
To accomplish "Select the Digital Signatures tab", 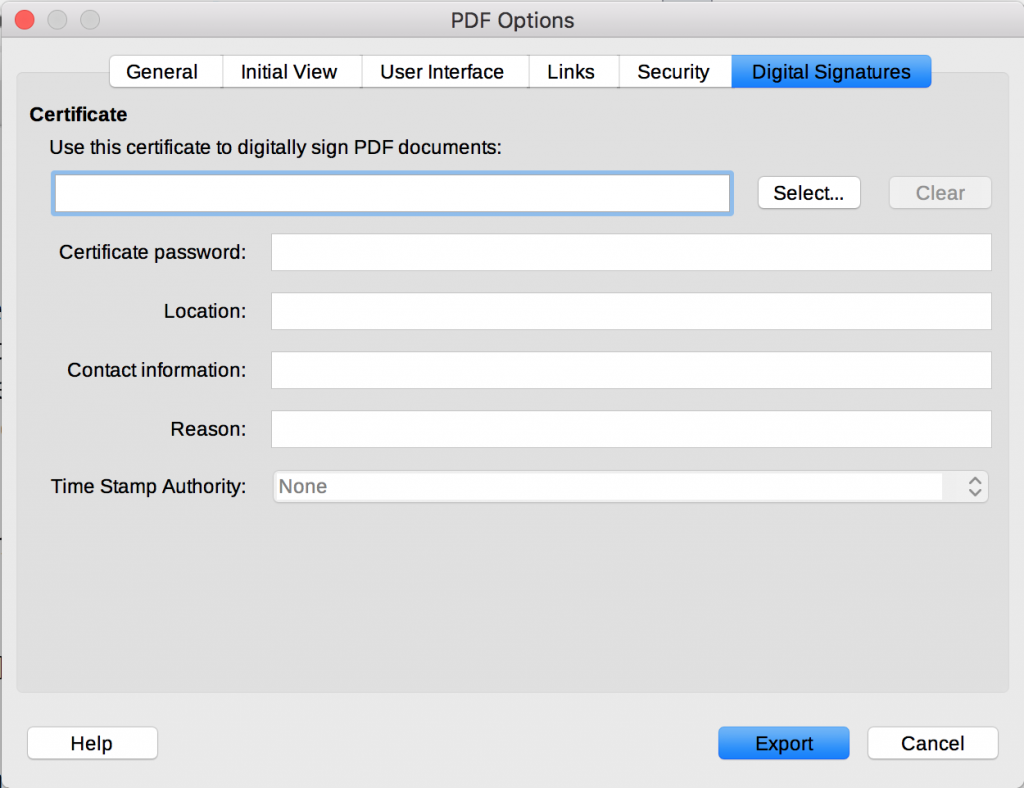I will (831, 71).
